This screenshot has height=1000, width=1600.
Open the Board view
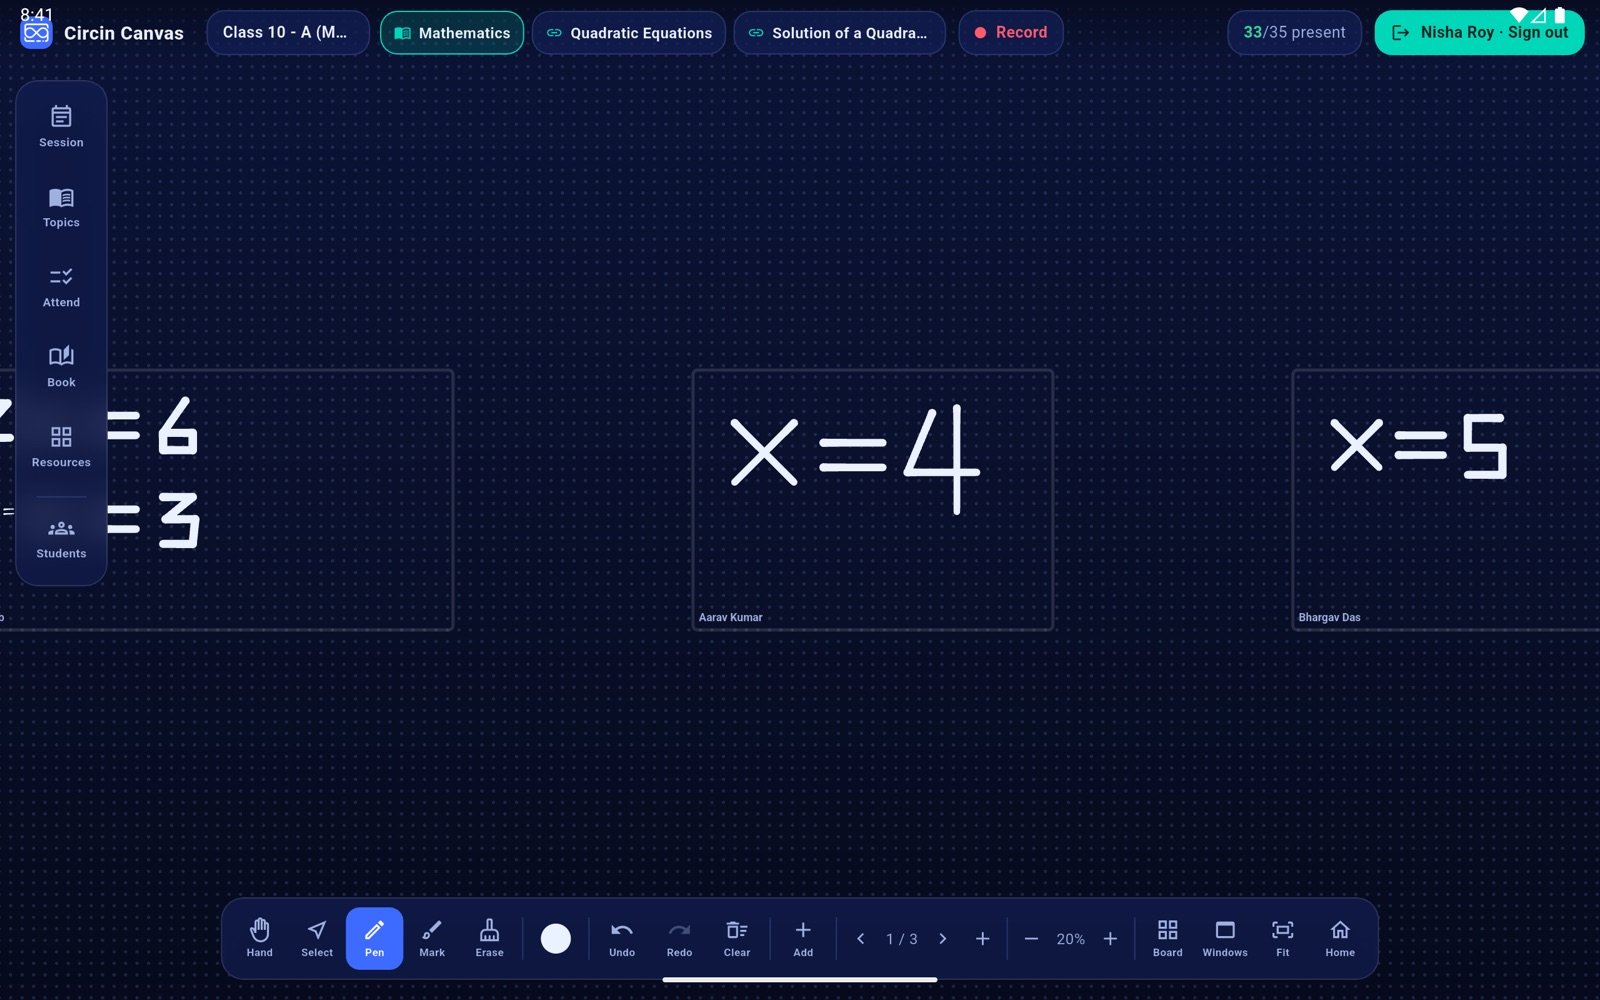(1167, 938)
